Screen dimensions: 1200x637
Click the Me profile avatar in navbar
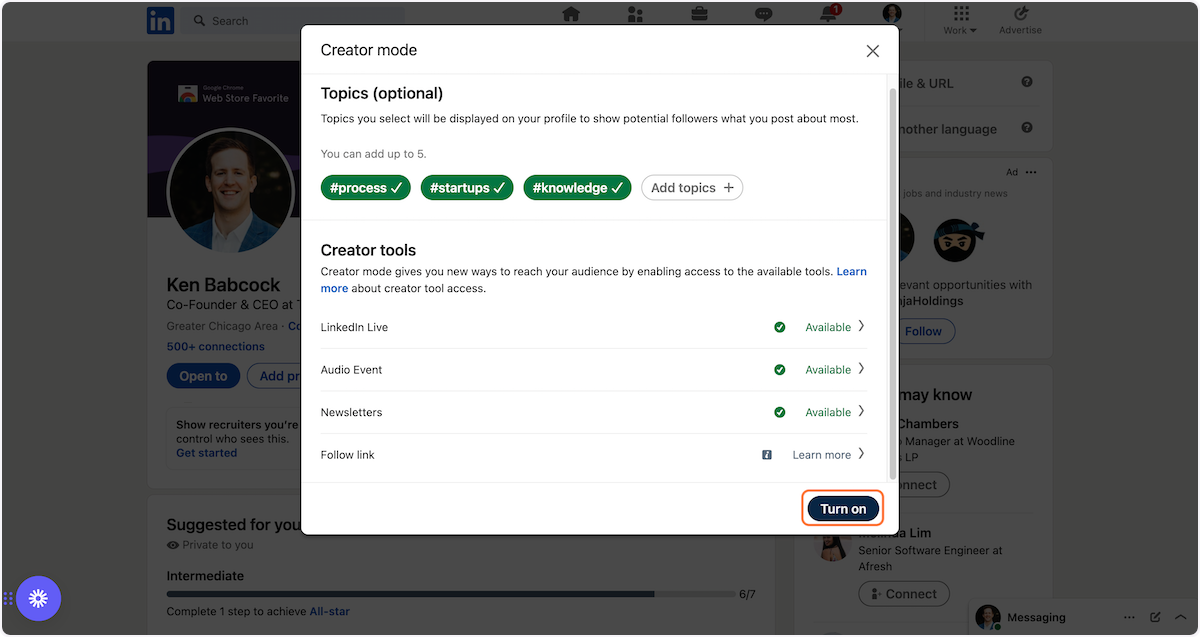coord(892,14)
